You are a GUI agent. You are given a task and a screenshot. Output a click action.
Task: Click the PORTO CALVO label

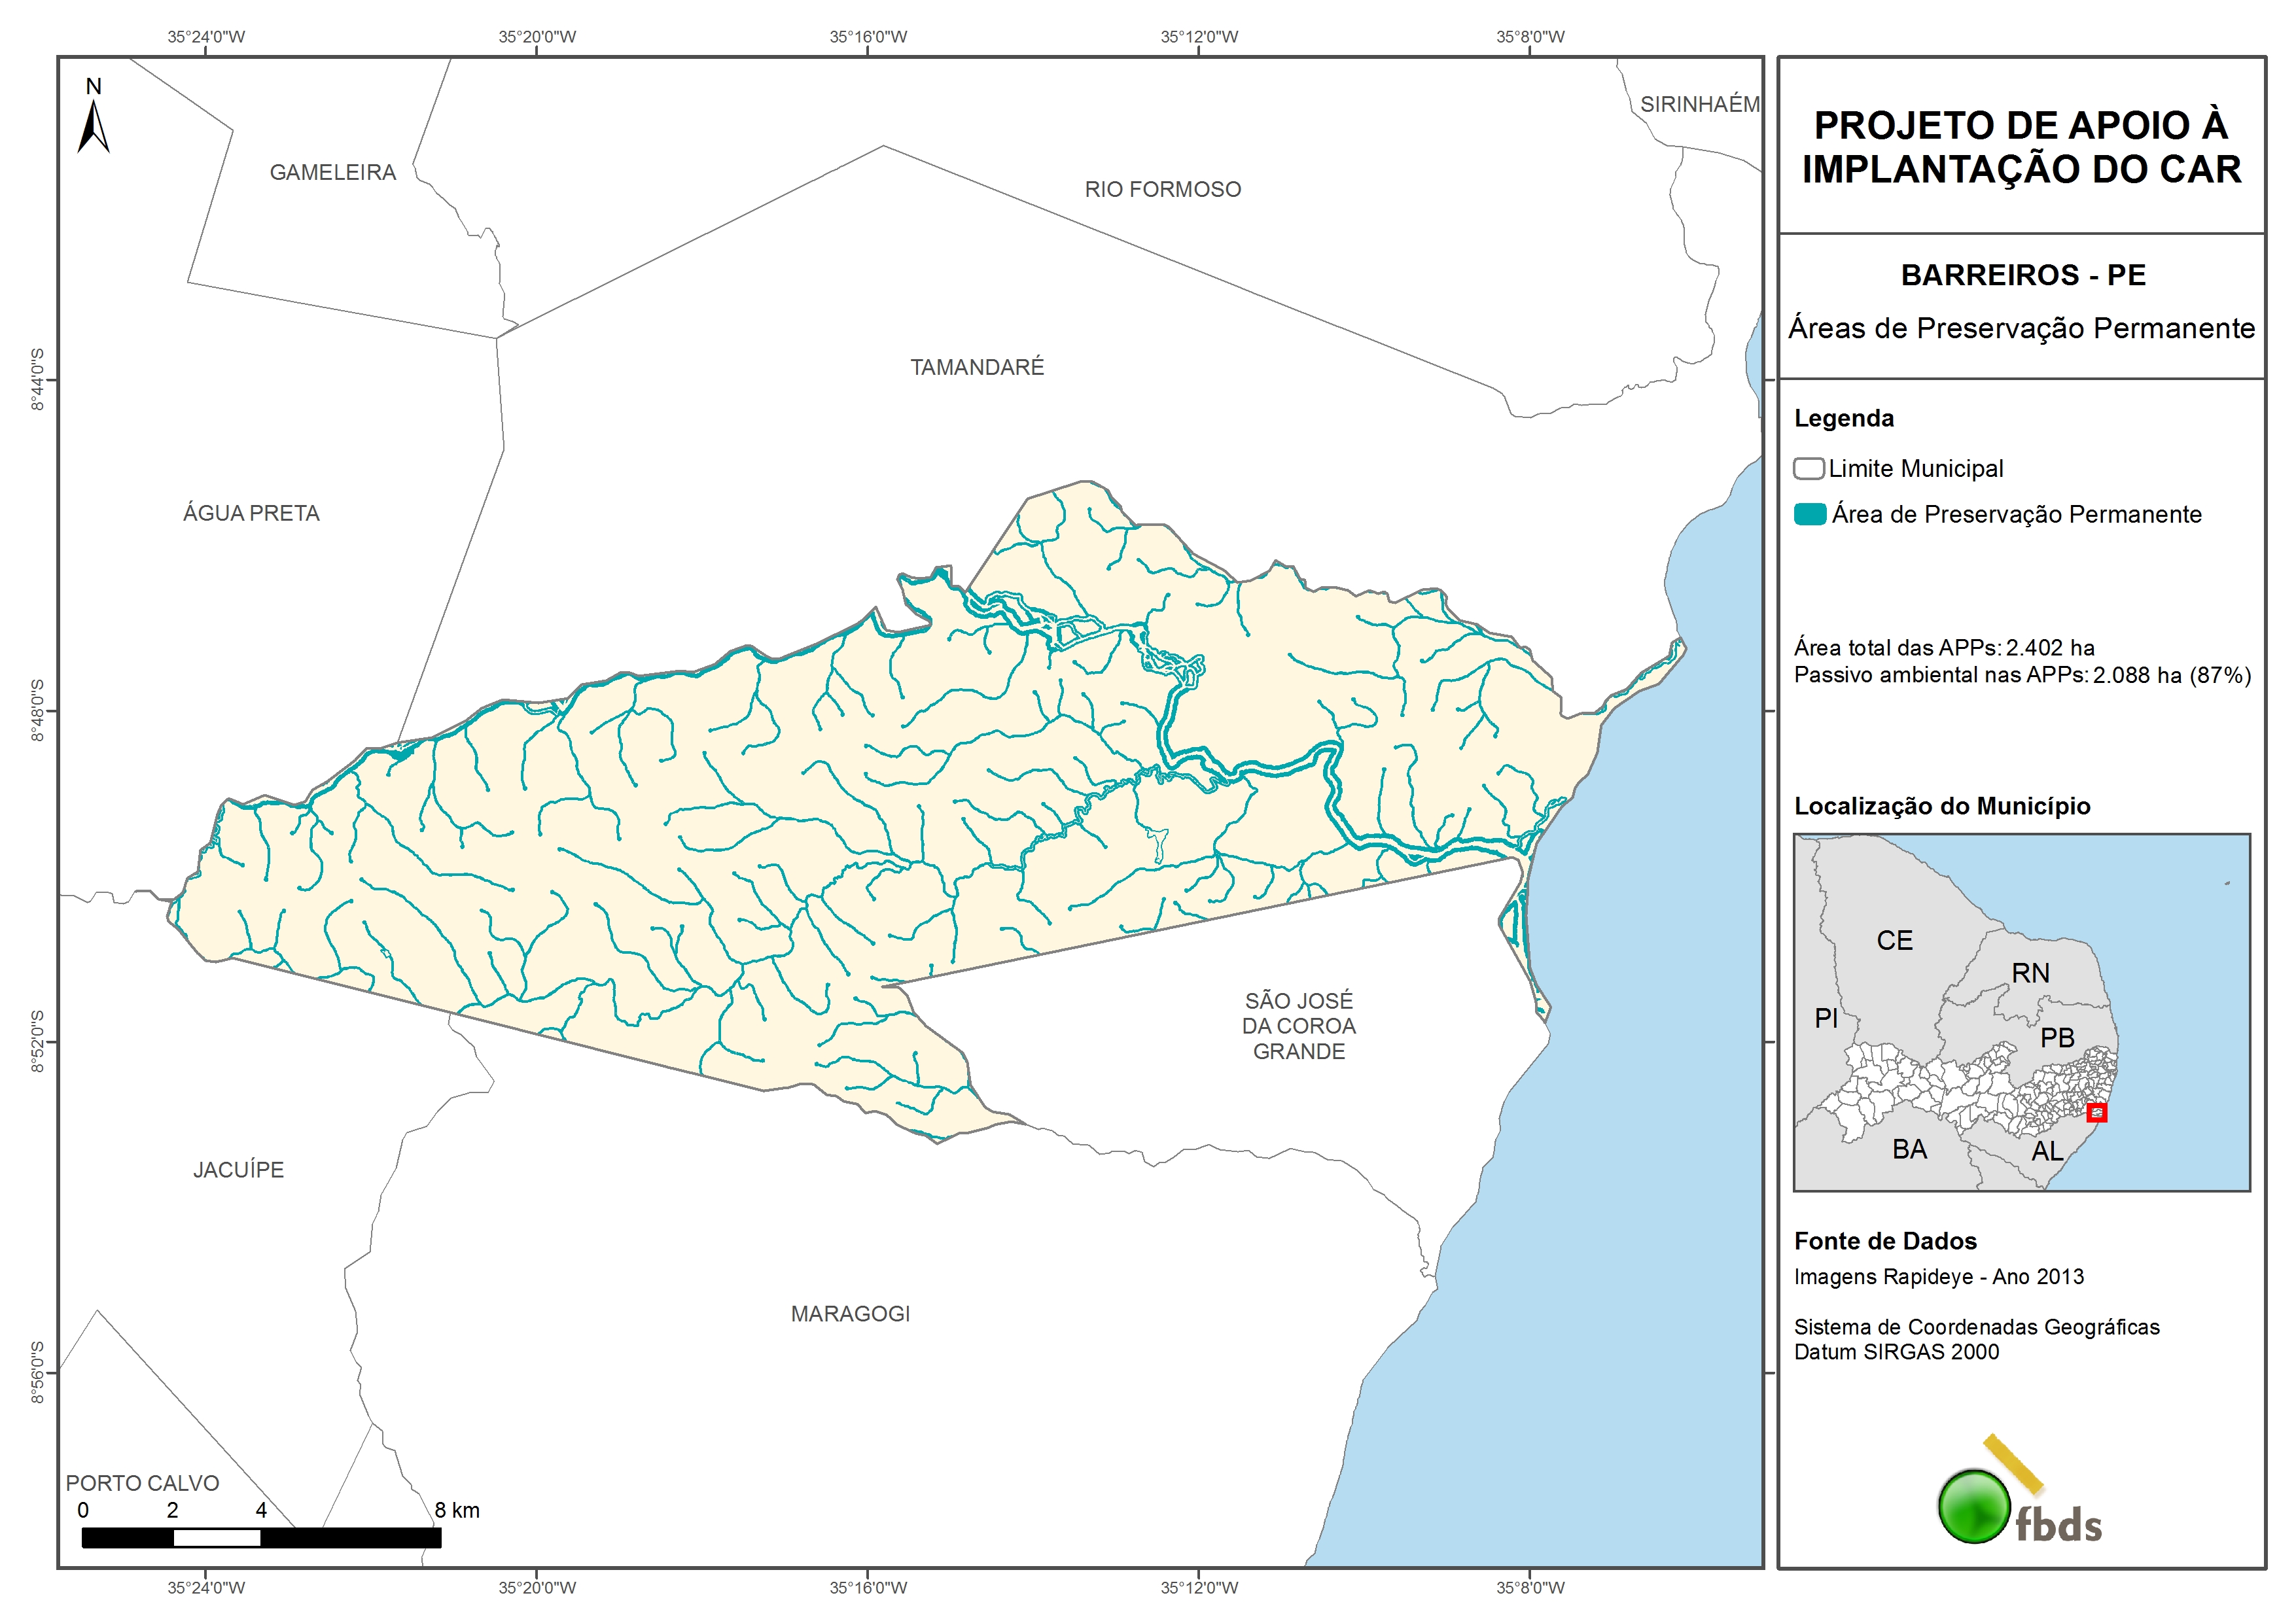point(142,1483)
